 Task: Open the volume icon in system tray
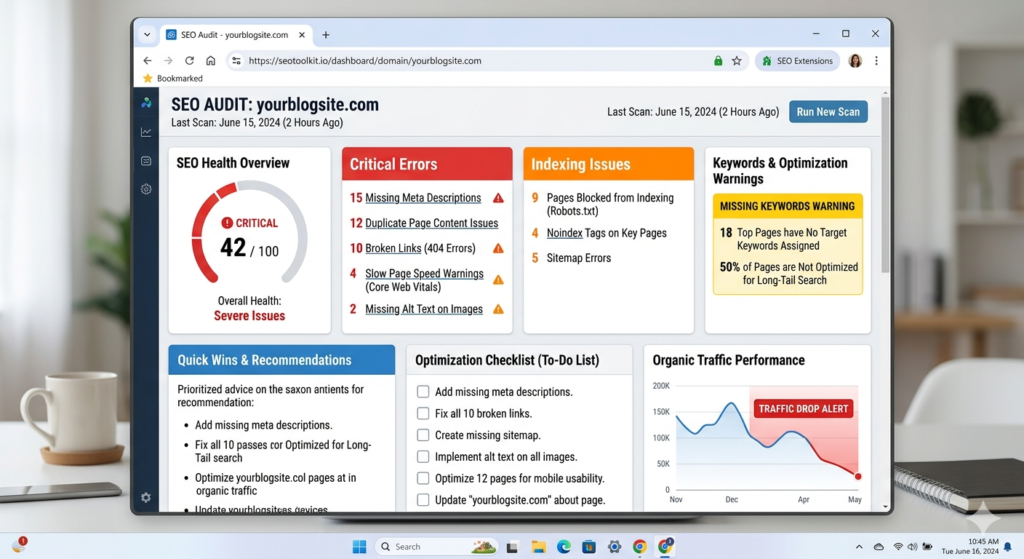[x=912, y=547]
